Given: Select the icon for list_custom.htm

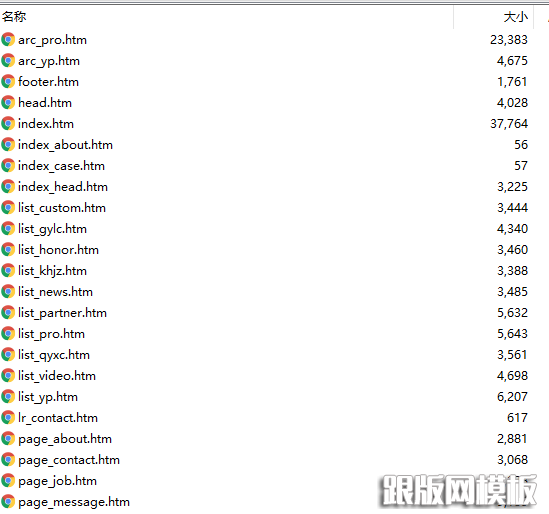Looking at the screenshot, I should [8, 208].
